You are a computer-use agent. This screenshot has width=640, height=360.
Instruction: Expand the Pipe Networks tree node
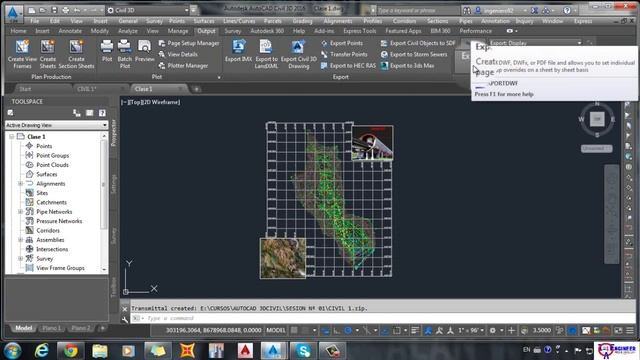click(x=20, y=212)
